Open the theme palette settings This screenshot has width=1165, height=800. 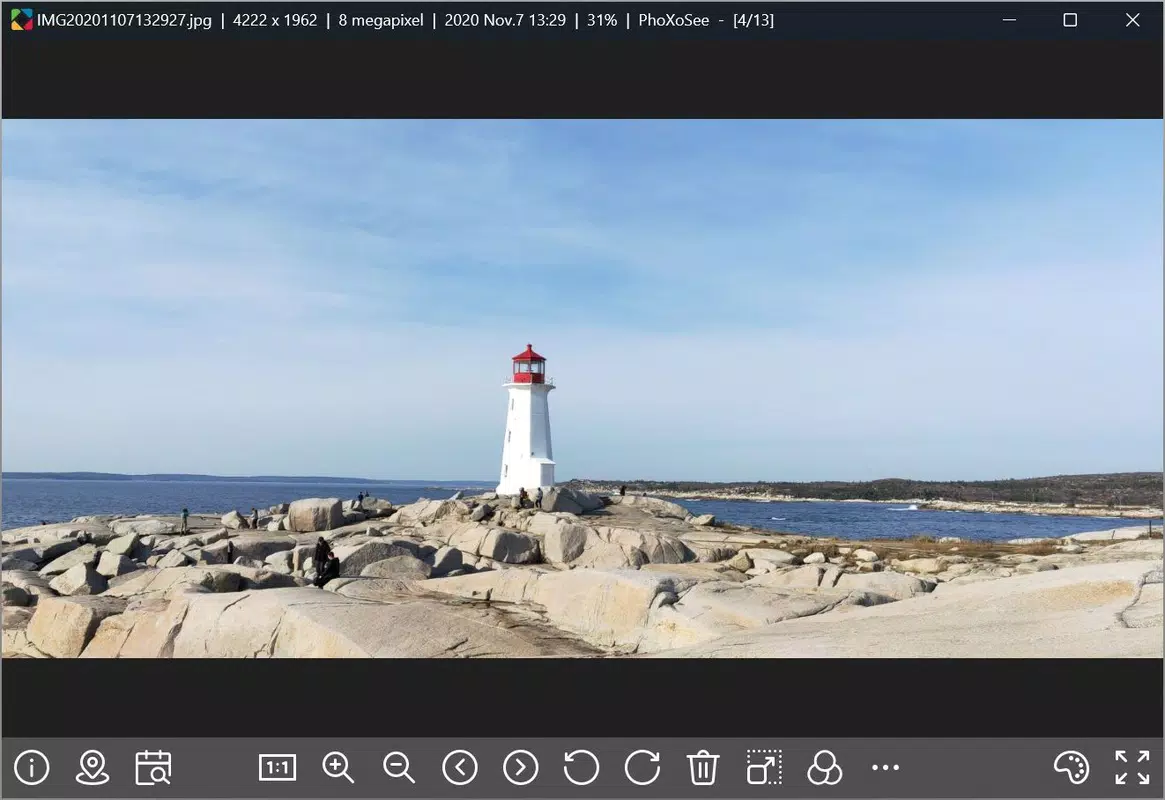click(x=1071, y=767)
